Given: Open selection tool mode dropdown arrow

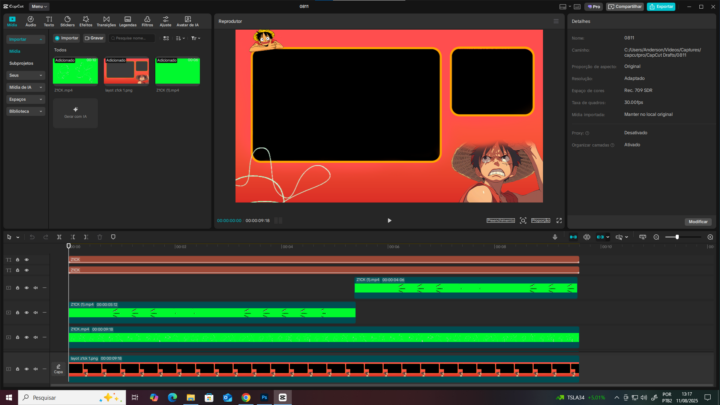Looking at the screenshot, I should pyautogui.click(x=18, y=237).
